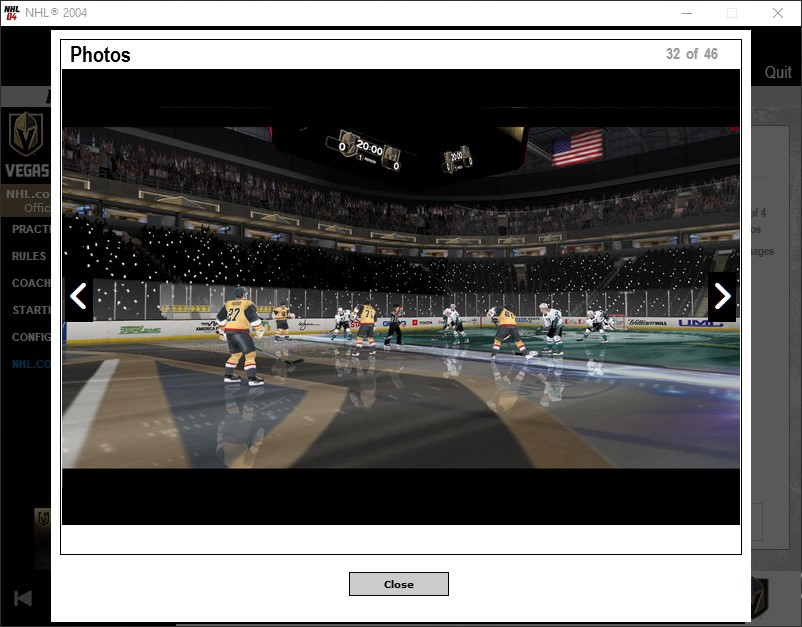802x627 pixels.
Task: Close the NHL 2004 window
Action: coord(778,13)
